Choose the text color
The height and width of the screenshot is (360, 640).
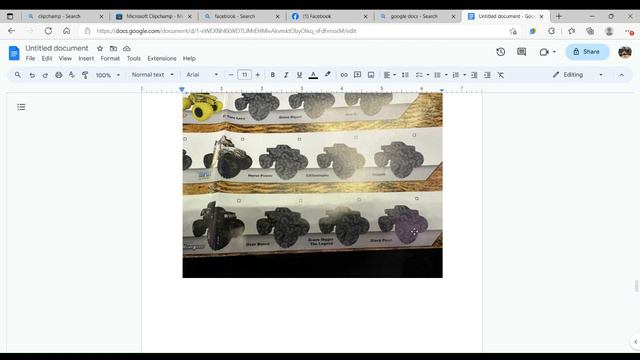(313, 75)
